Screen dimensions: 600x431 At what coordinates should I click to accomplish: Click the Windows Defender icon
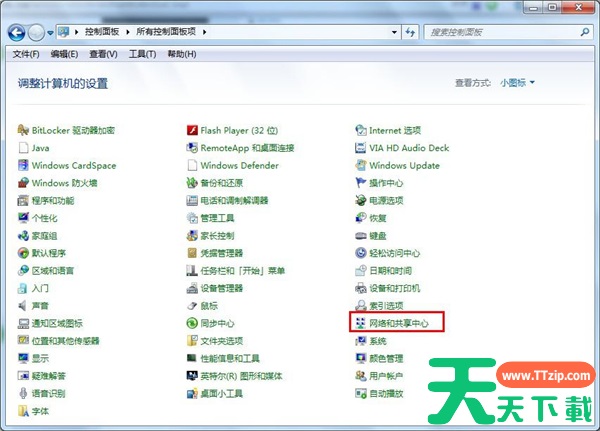[192, 165]
